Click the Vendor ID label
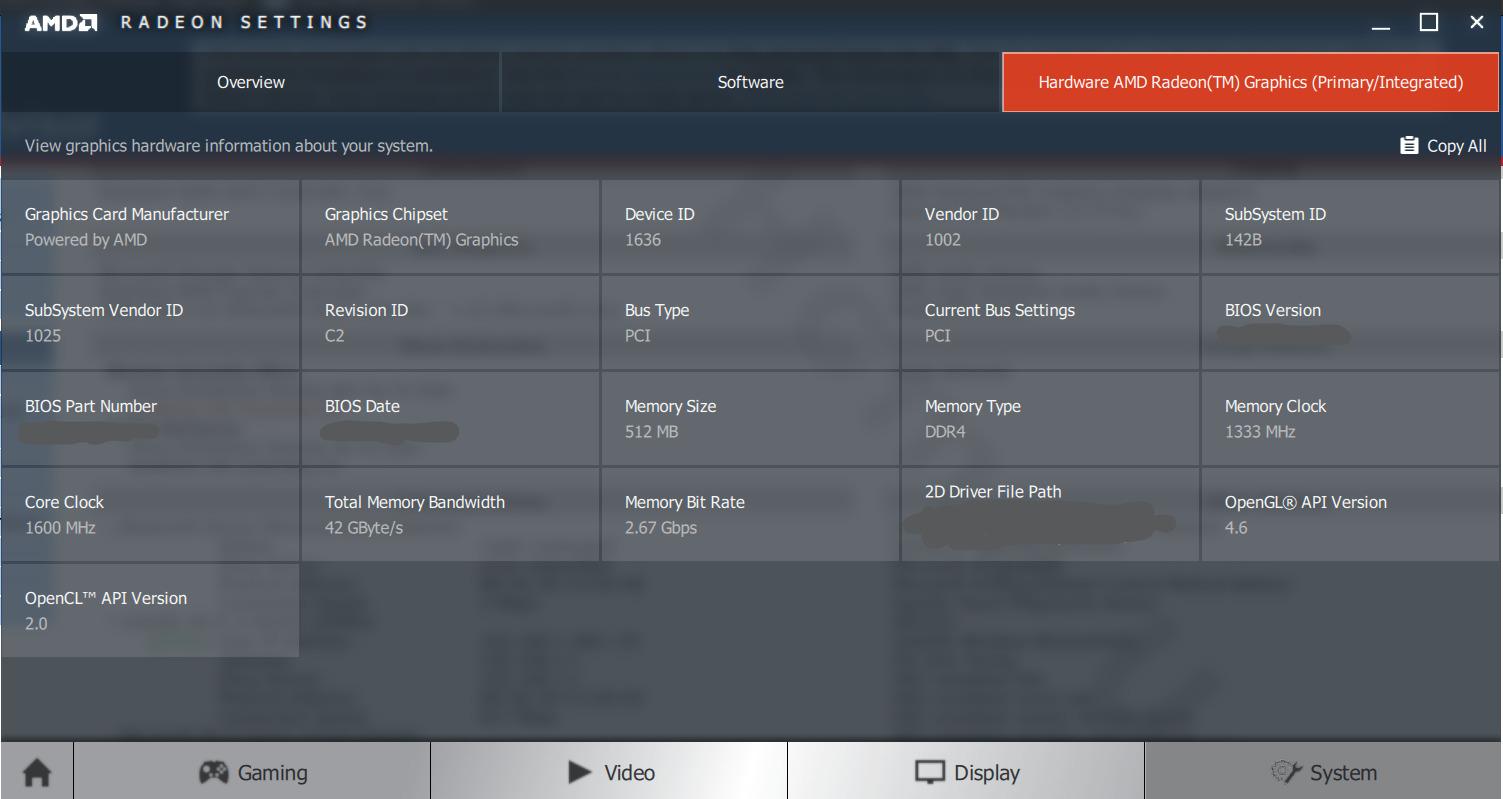The width and height of the screenshot is (1503, 799). click(962, 214)
